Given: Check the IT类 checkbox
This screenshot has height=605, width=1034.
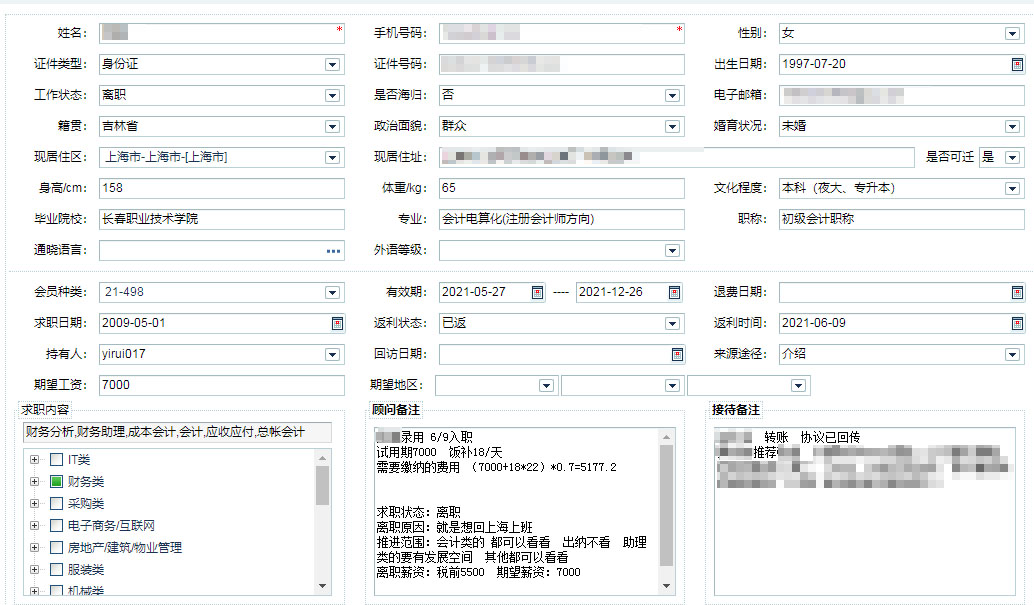Looking at the screenshot, I should pos(57,459).
